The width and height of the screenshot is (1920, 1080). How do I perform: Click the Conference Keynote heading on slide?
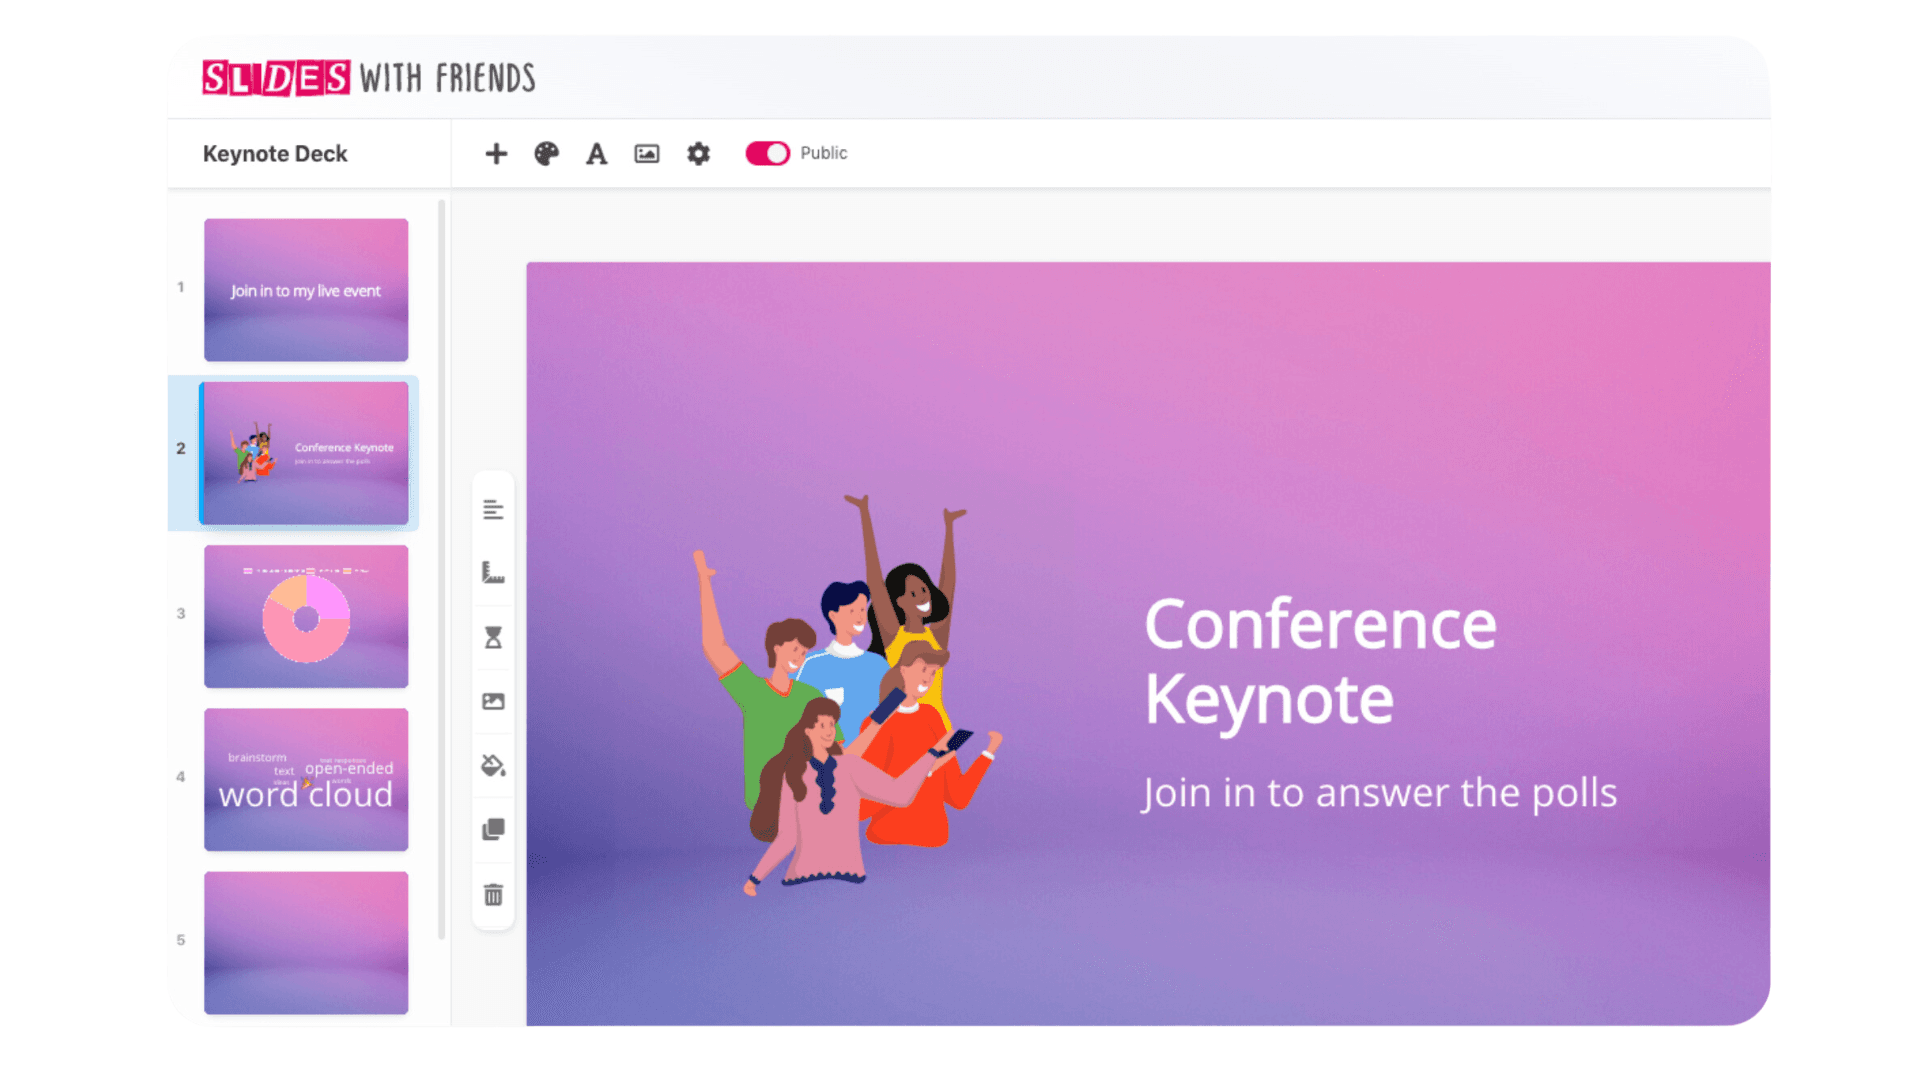tap(1320, 661)
